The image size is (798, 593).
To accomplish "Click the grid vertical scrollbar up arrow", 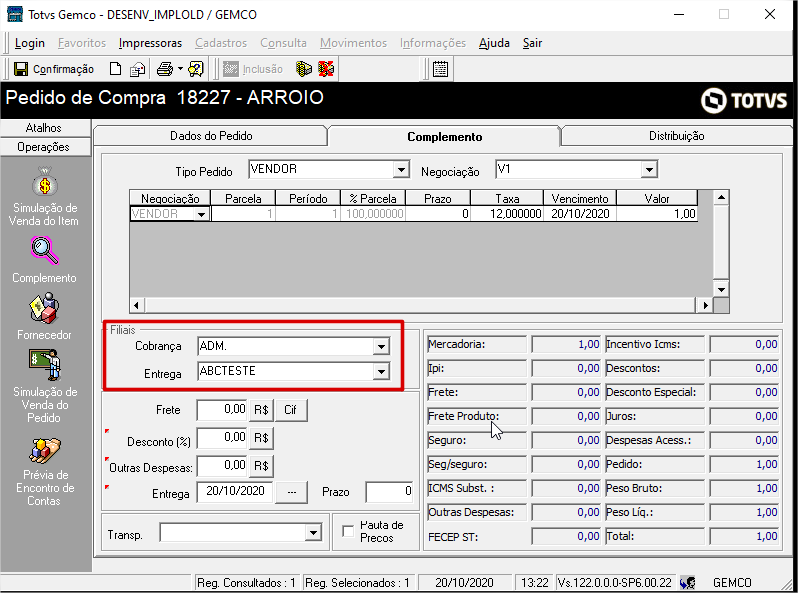I will pos(721,197).
